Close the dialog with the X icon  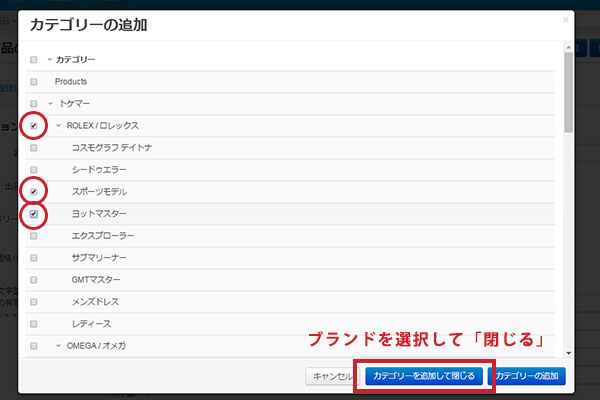pyautogui.click(x=566, y=20)
